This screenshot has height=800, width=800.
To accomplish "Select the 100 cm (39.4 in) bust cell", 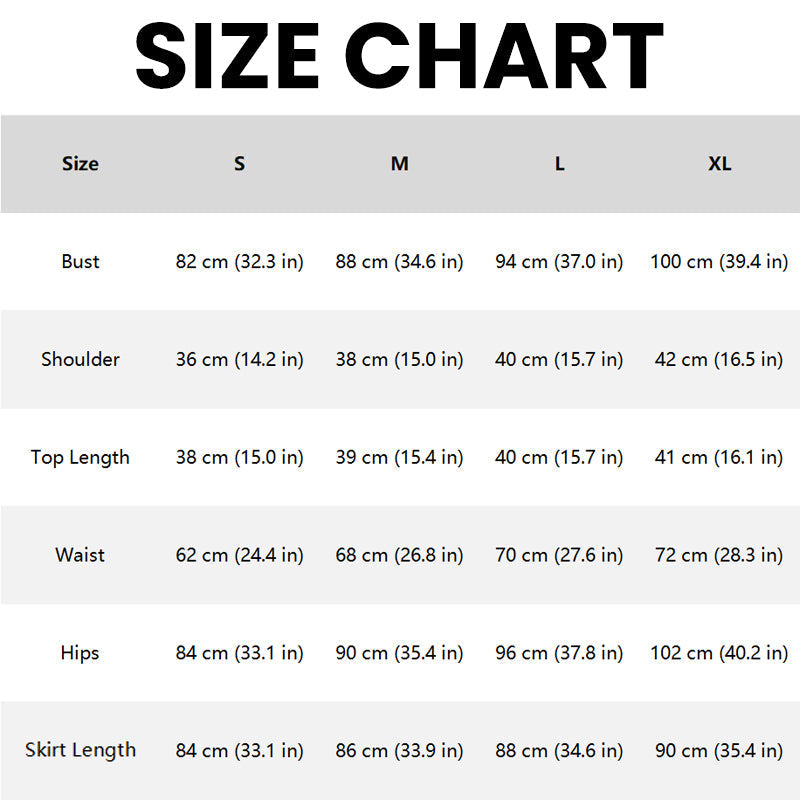I will tap(719, 262).
